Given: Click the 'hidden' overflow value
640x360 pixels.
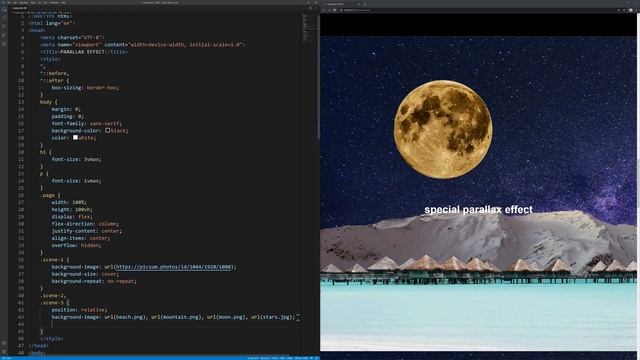Looking at the screenshot, I should tap(90, 245).
